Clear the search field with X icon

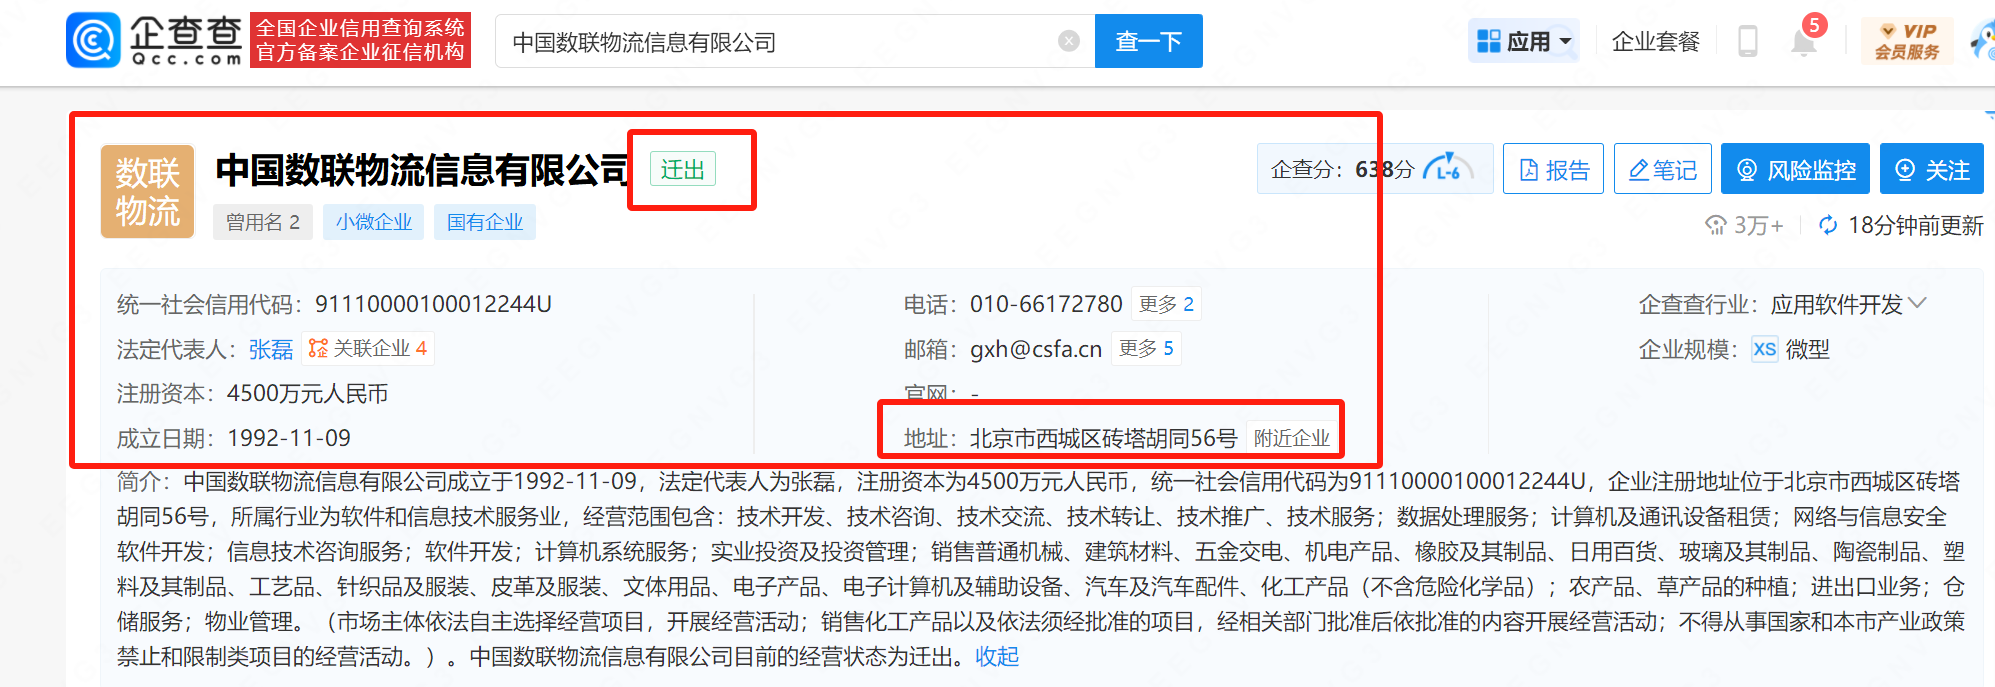pyautogui.click(x=1069, y=41)
